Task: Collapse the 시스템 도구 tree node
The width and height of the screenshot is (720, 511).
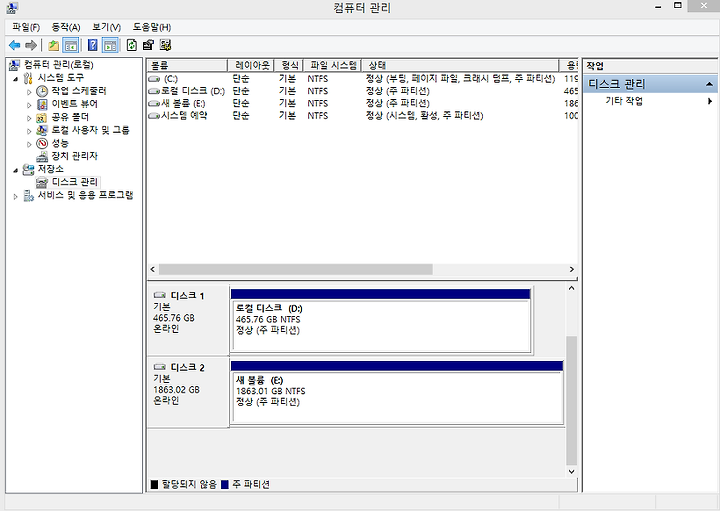Action: 16,79
